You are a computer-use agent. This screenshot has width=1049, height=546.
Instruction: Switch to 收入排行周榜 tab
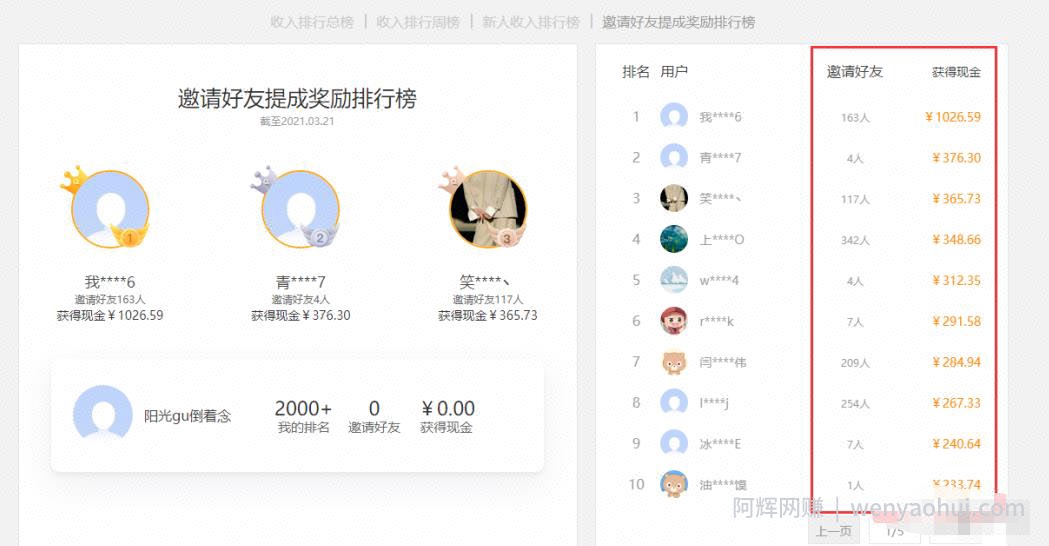click(x=418, y=22)
